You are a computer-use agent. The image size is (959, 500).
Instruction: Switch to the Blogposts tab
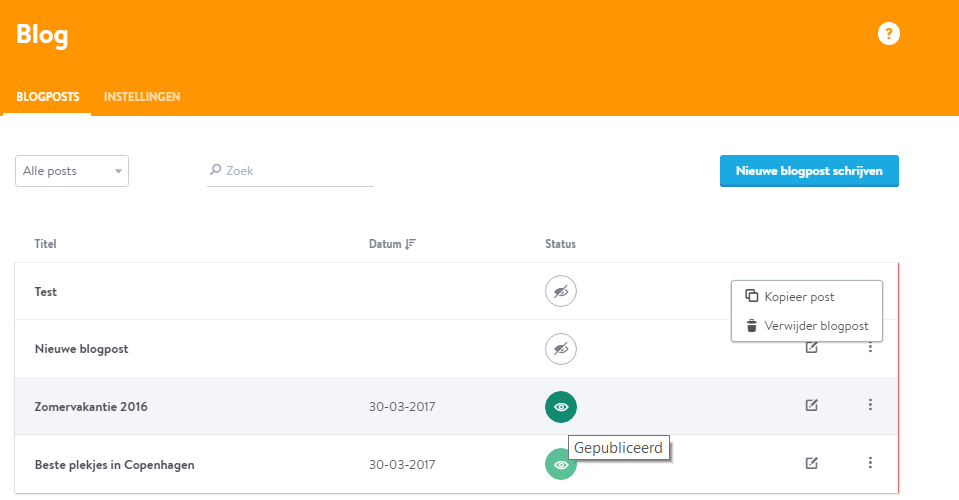click(x=48, y=97)
